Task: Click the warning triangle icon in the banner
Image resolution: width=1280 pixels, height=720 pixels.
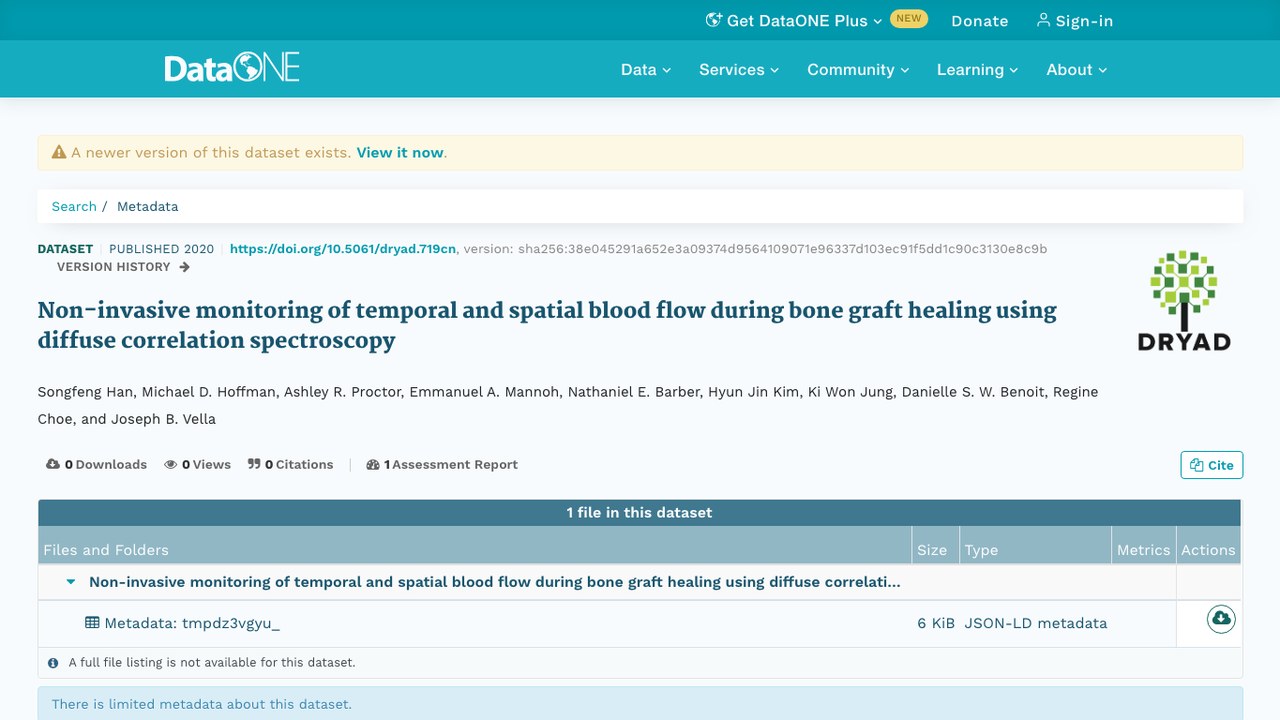Action: coord(59,153)
